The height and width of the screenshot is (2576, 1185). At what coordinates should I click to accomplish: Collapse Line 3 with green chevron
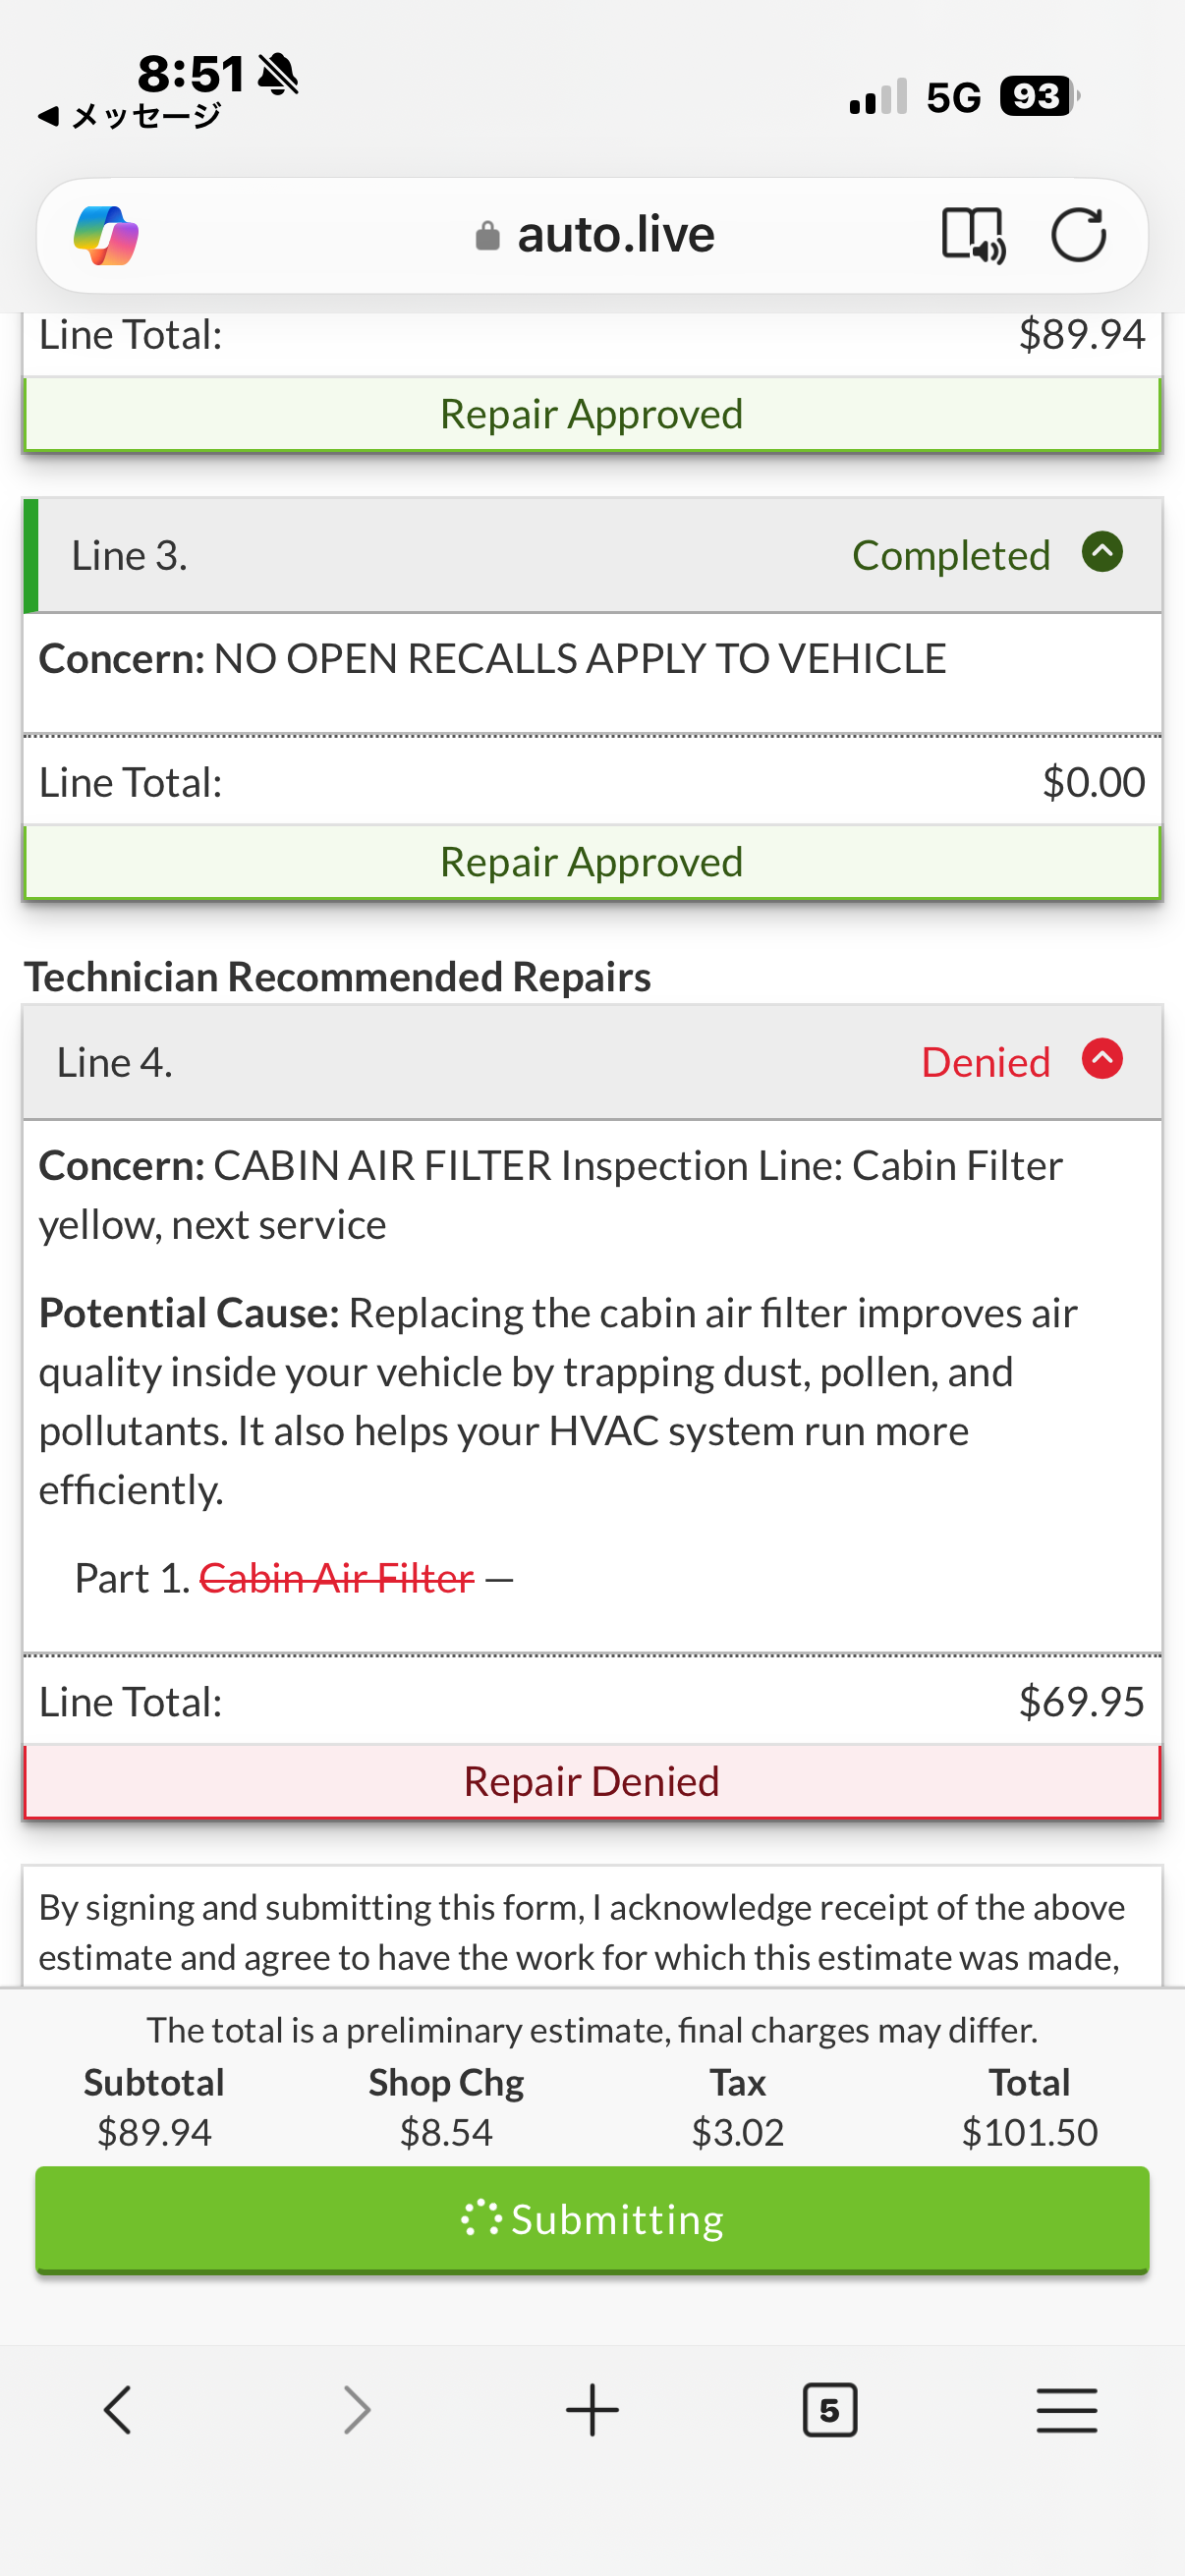[1102, 552]
